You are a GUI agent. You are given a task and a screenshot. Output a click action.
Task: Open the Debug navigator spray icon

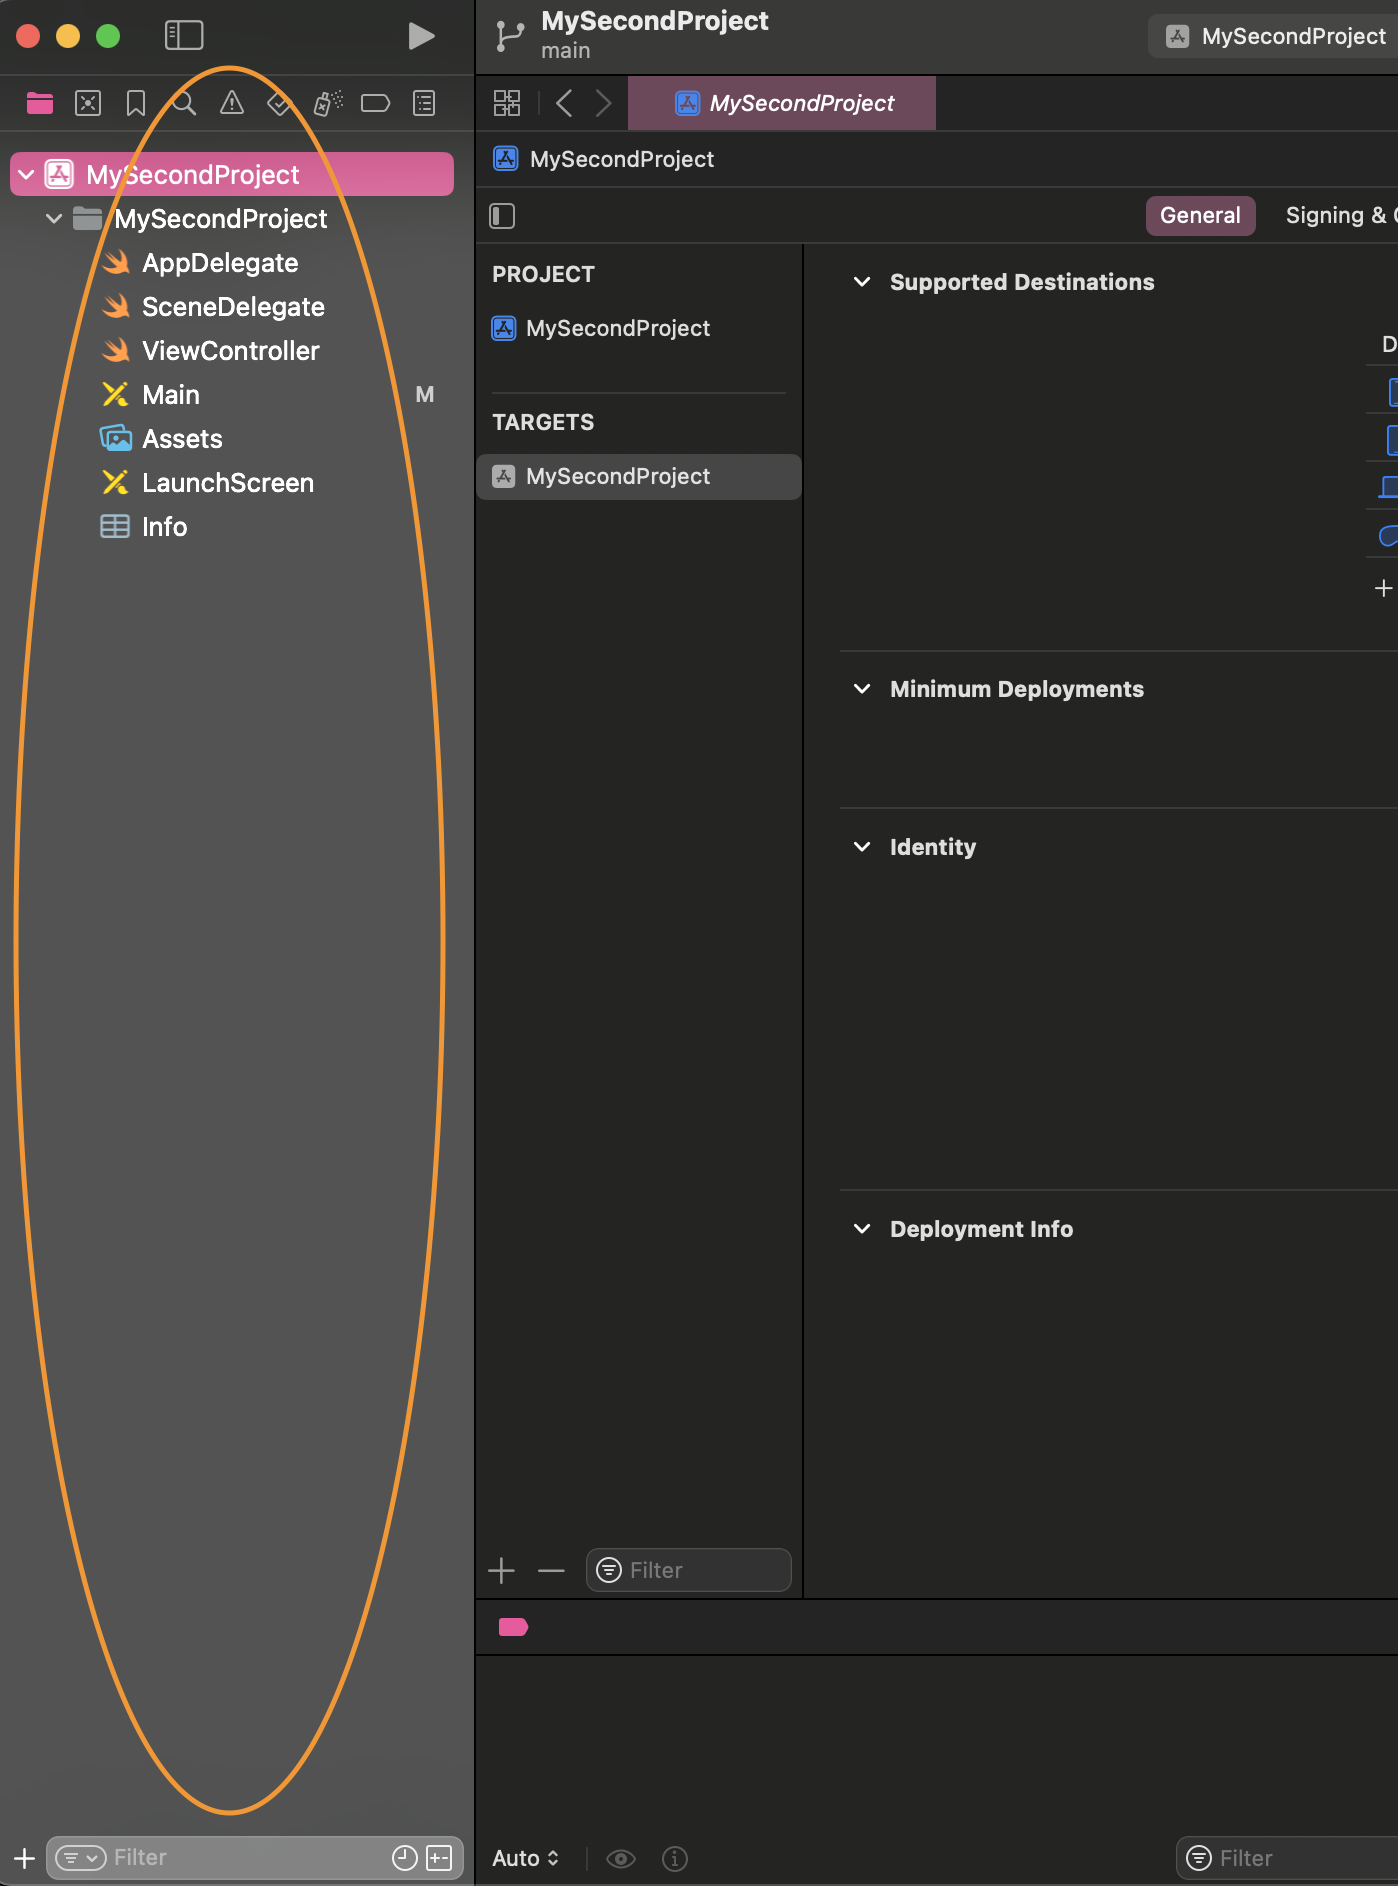tap(328, 103)
